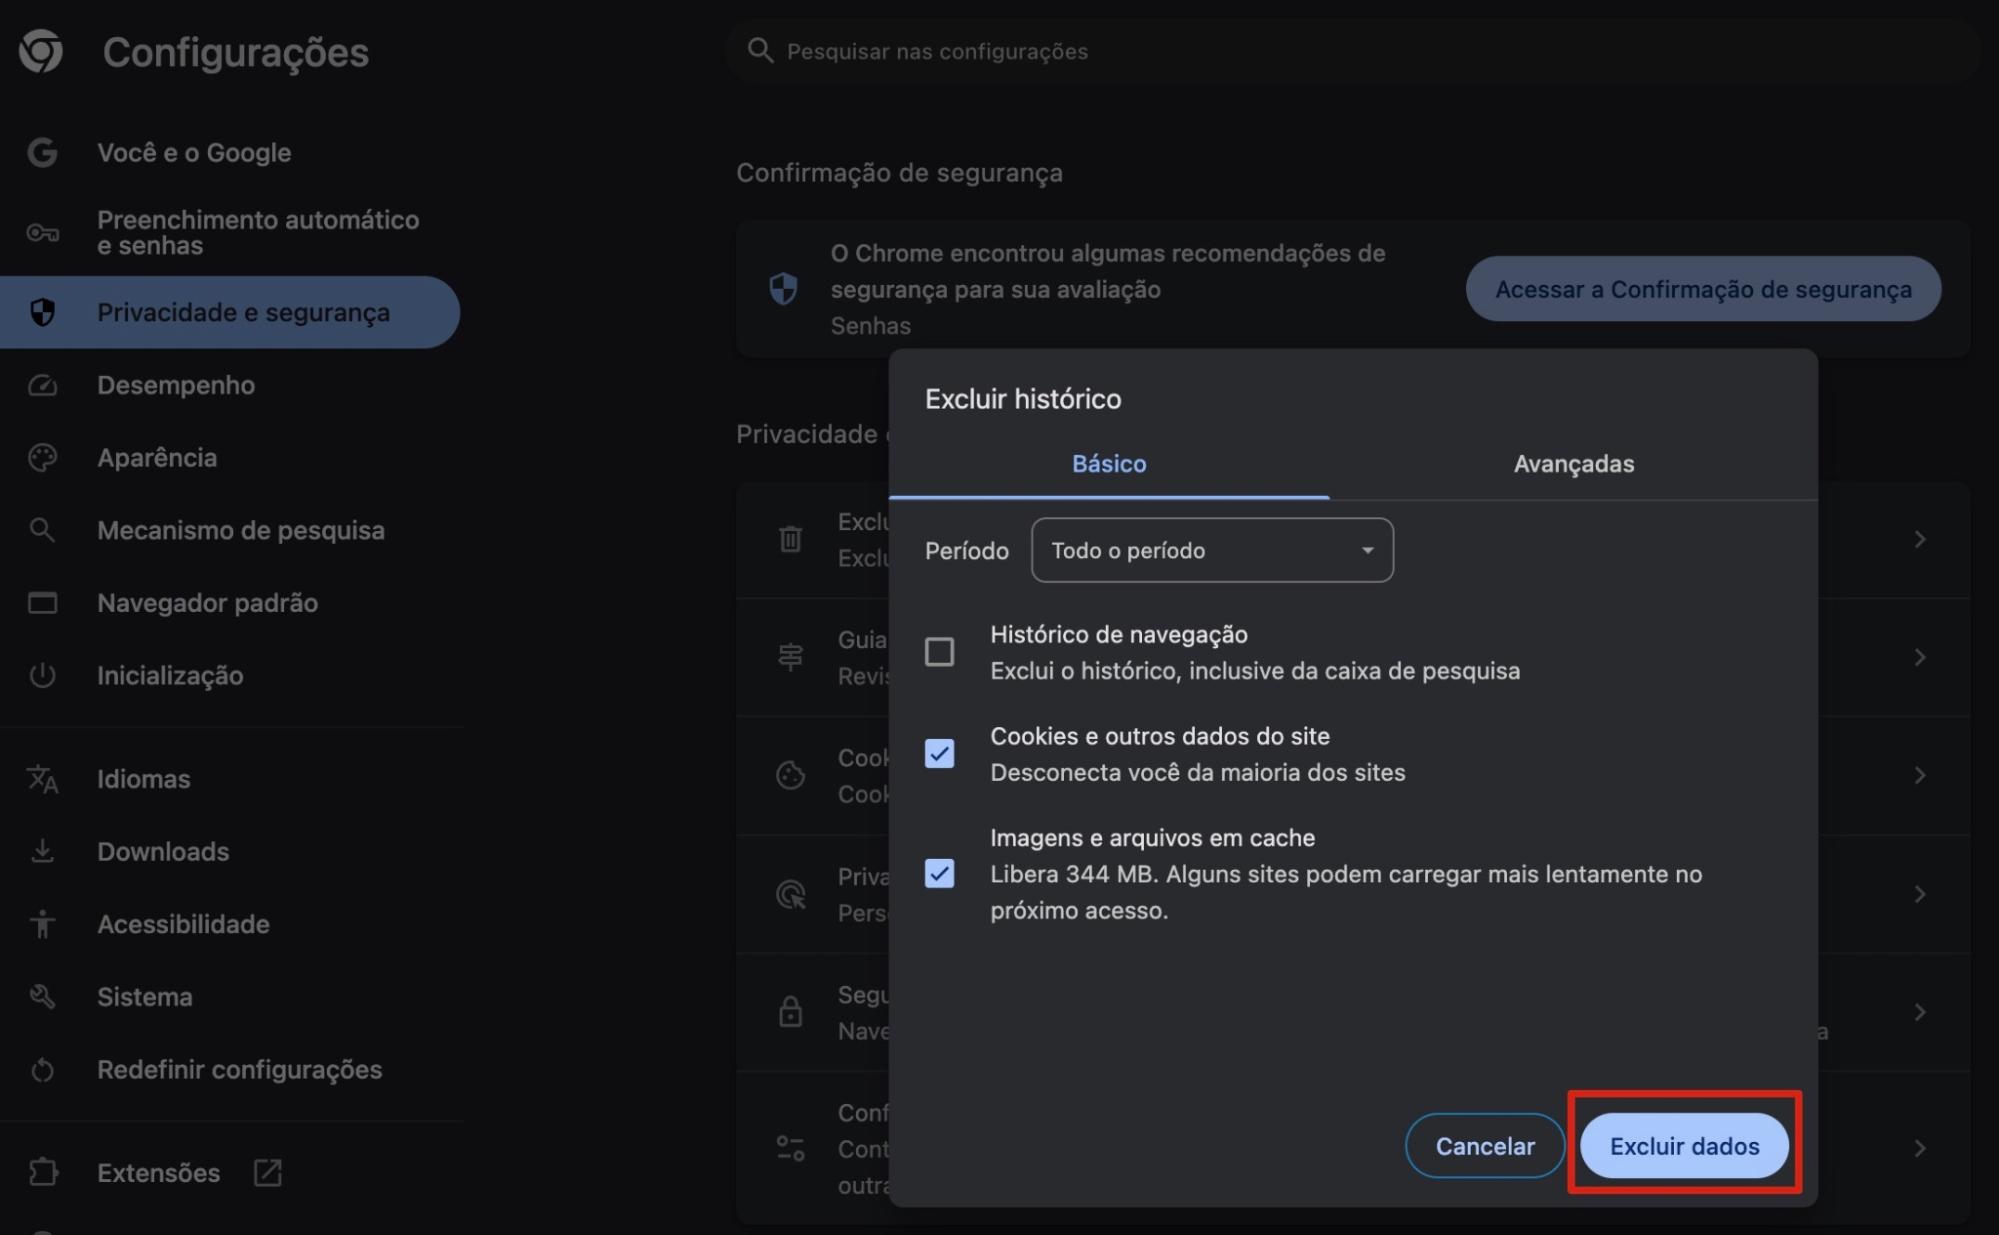Open the Período dropdown showing Todo o período
Image resolution: width=1999 pixels, height=1235 pixels.
(x=1211, y=550)
